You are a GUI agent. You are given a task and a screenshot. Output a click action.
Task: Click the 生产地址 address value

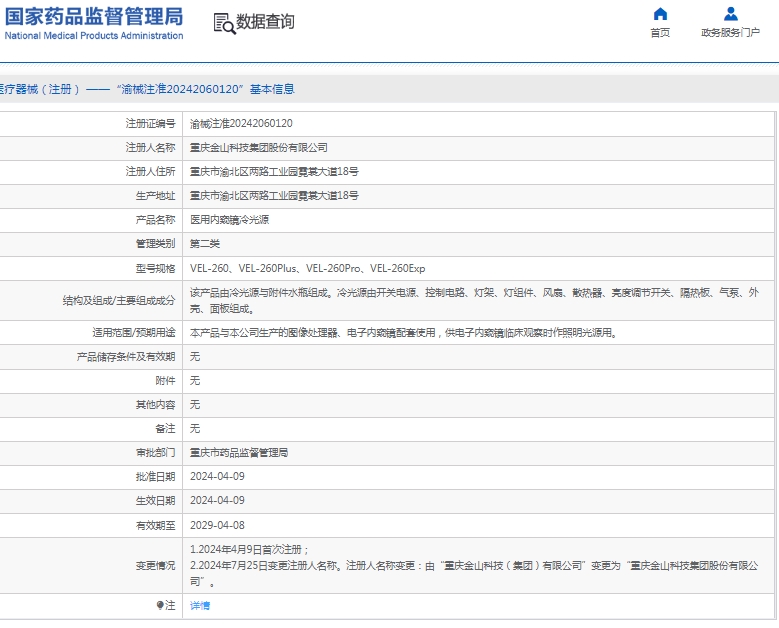pos(274,195)
